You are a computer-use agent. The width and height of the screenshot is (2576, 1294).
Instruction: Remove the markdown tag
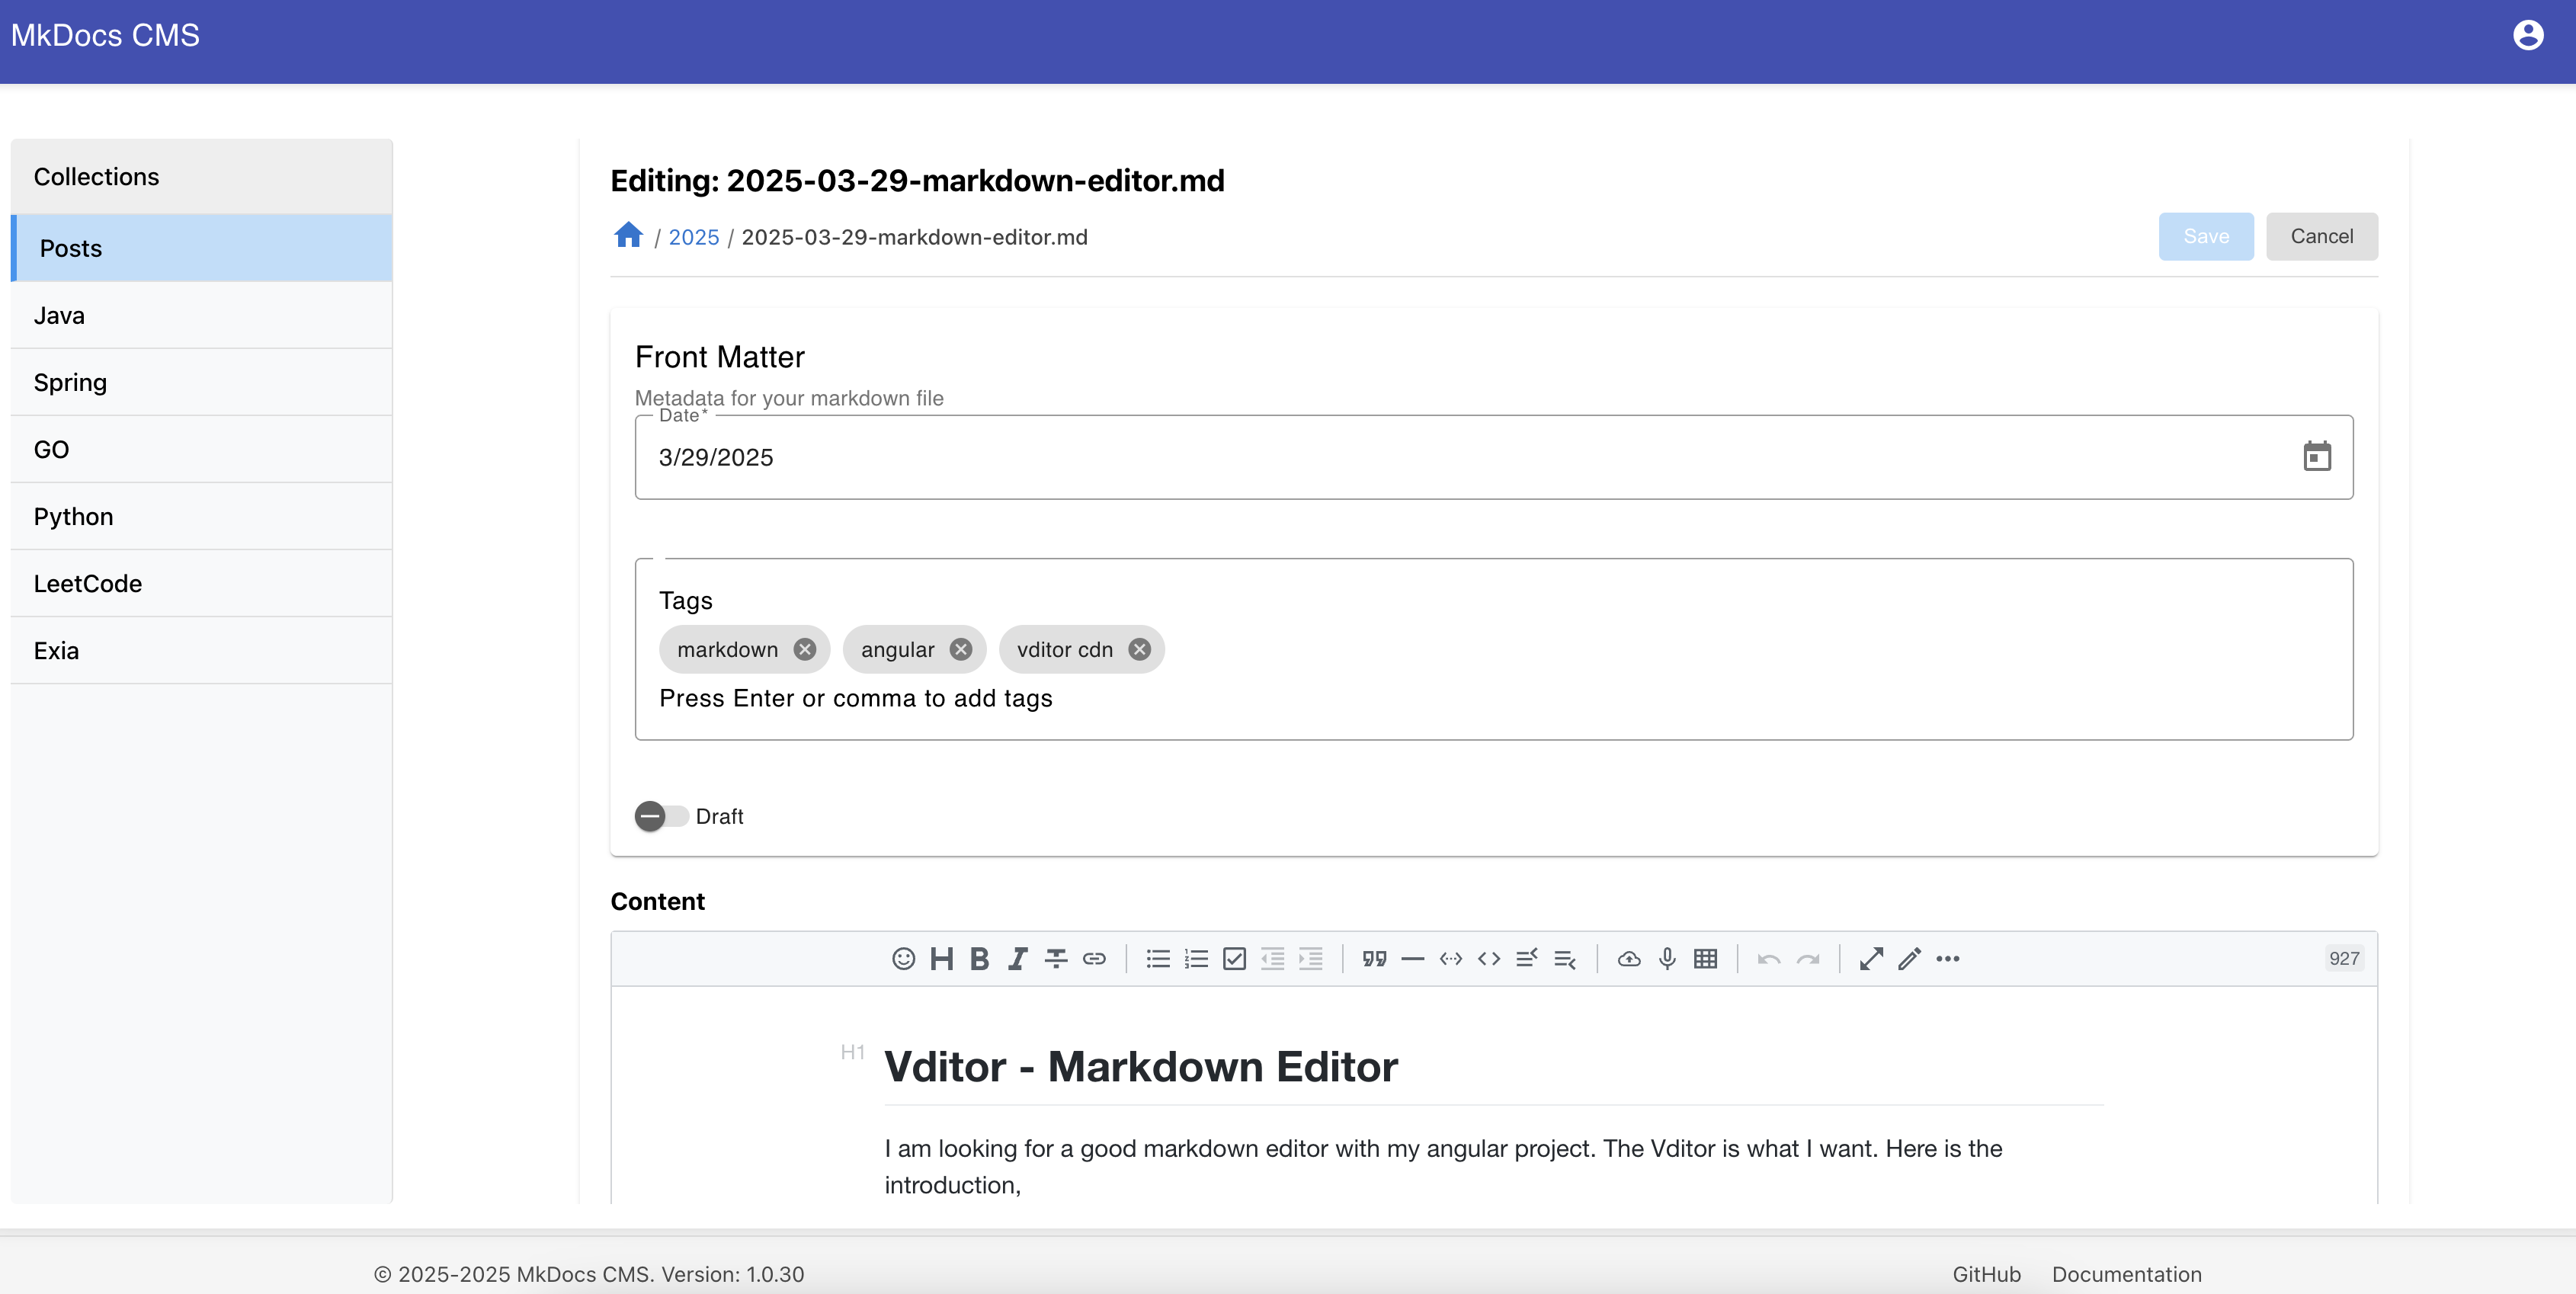coord(804,649)
